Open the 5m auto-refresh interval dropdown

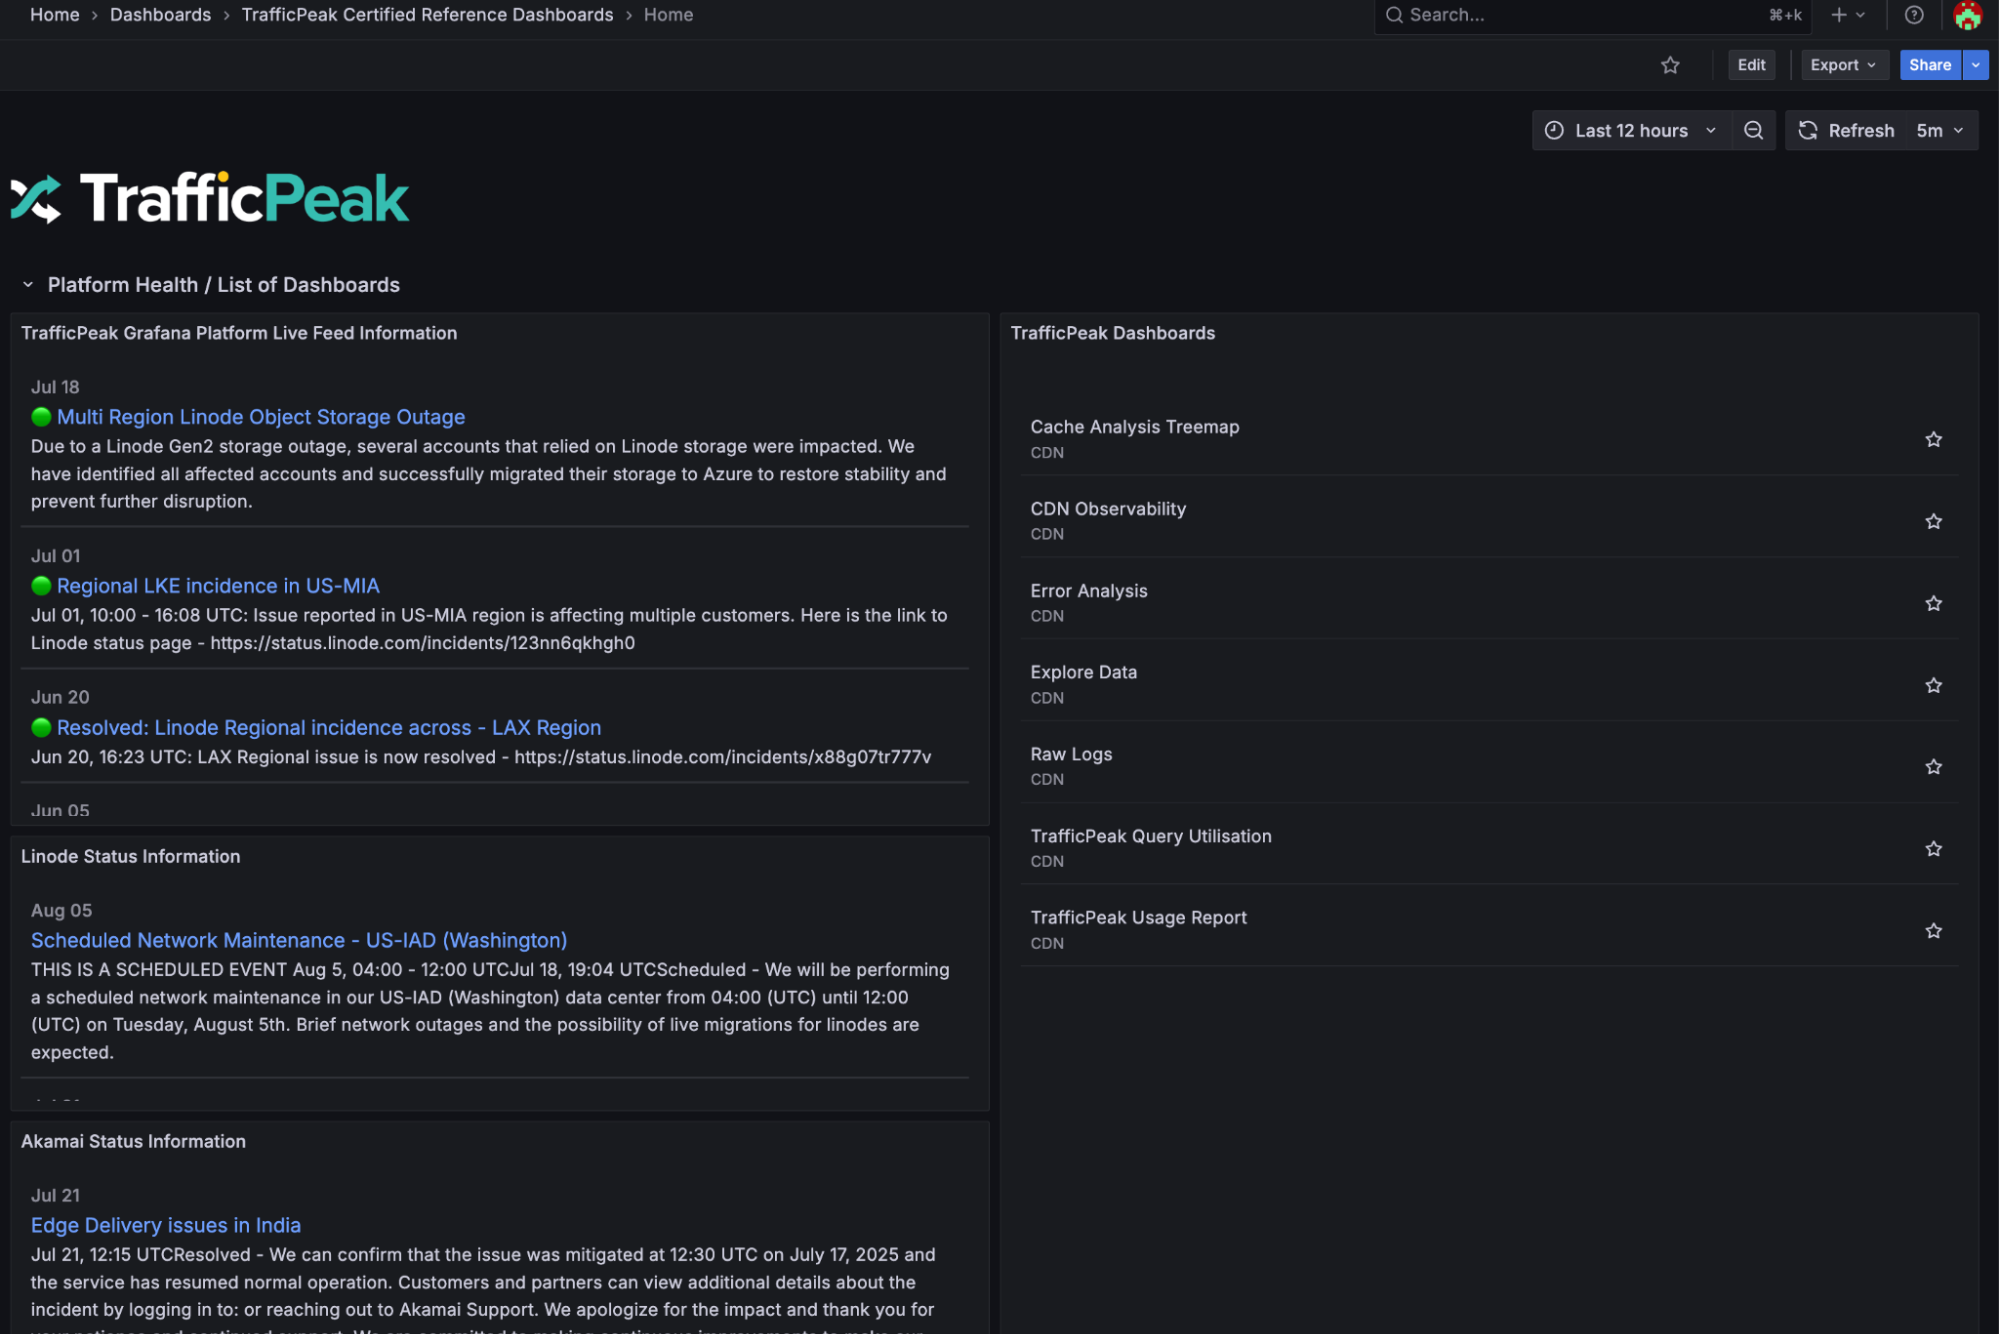coord(1938,130)
